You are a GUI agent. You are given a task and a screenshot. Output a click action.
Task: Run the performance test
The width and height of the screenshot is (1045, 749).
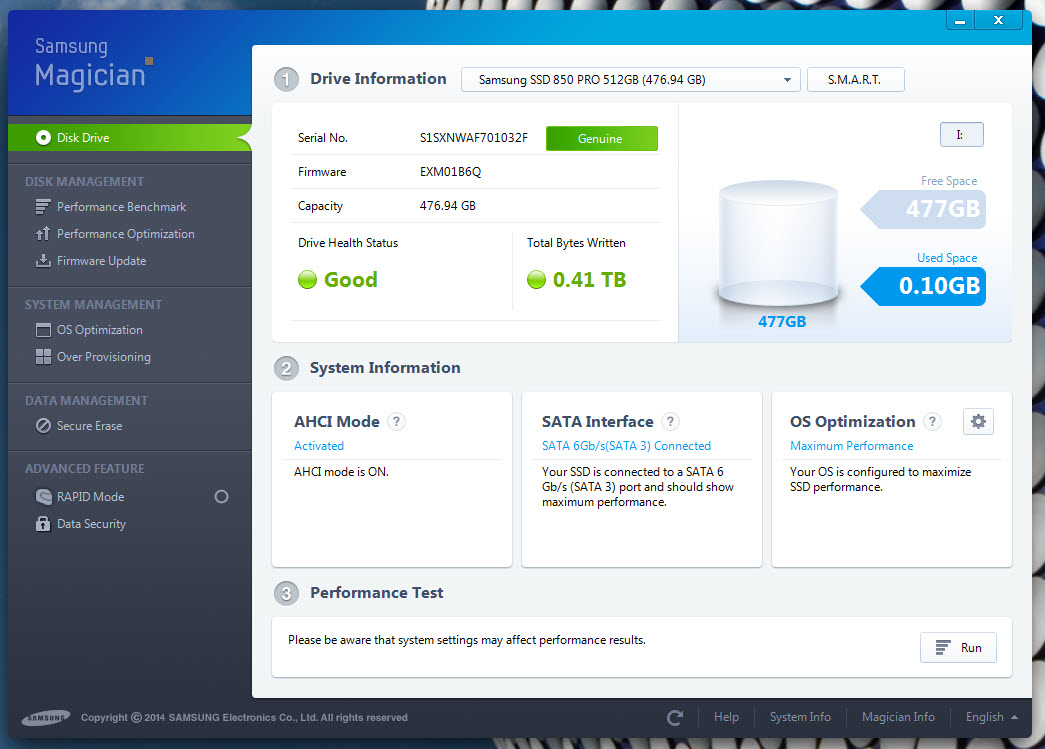click(x=958, y=648)
